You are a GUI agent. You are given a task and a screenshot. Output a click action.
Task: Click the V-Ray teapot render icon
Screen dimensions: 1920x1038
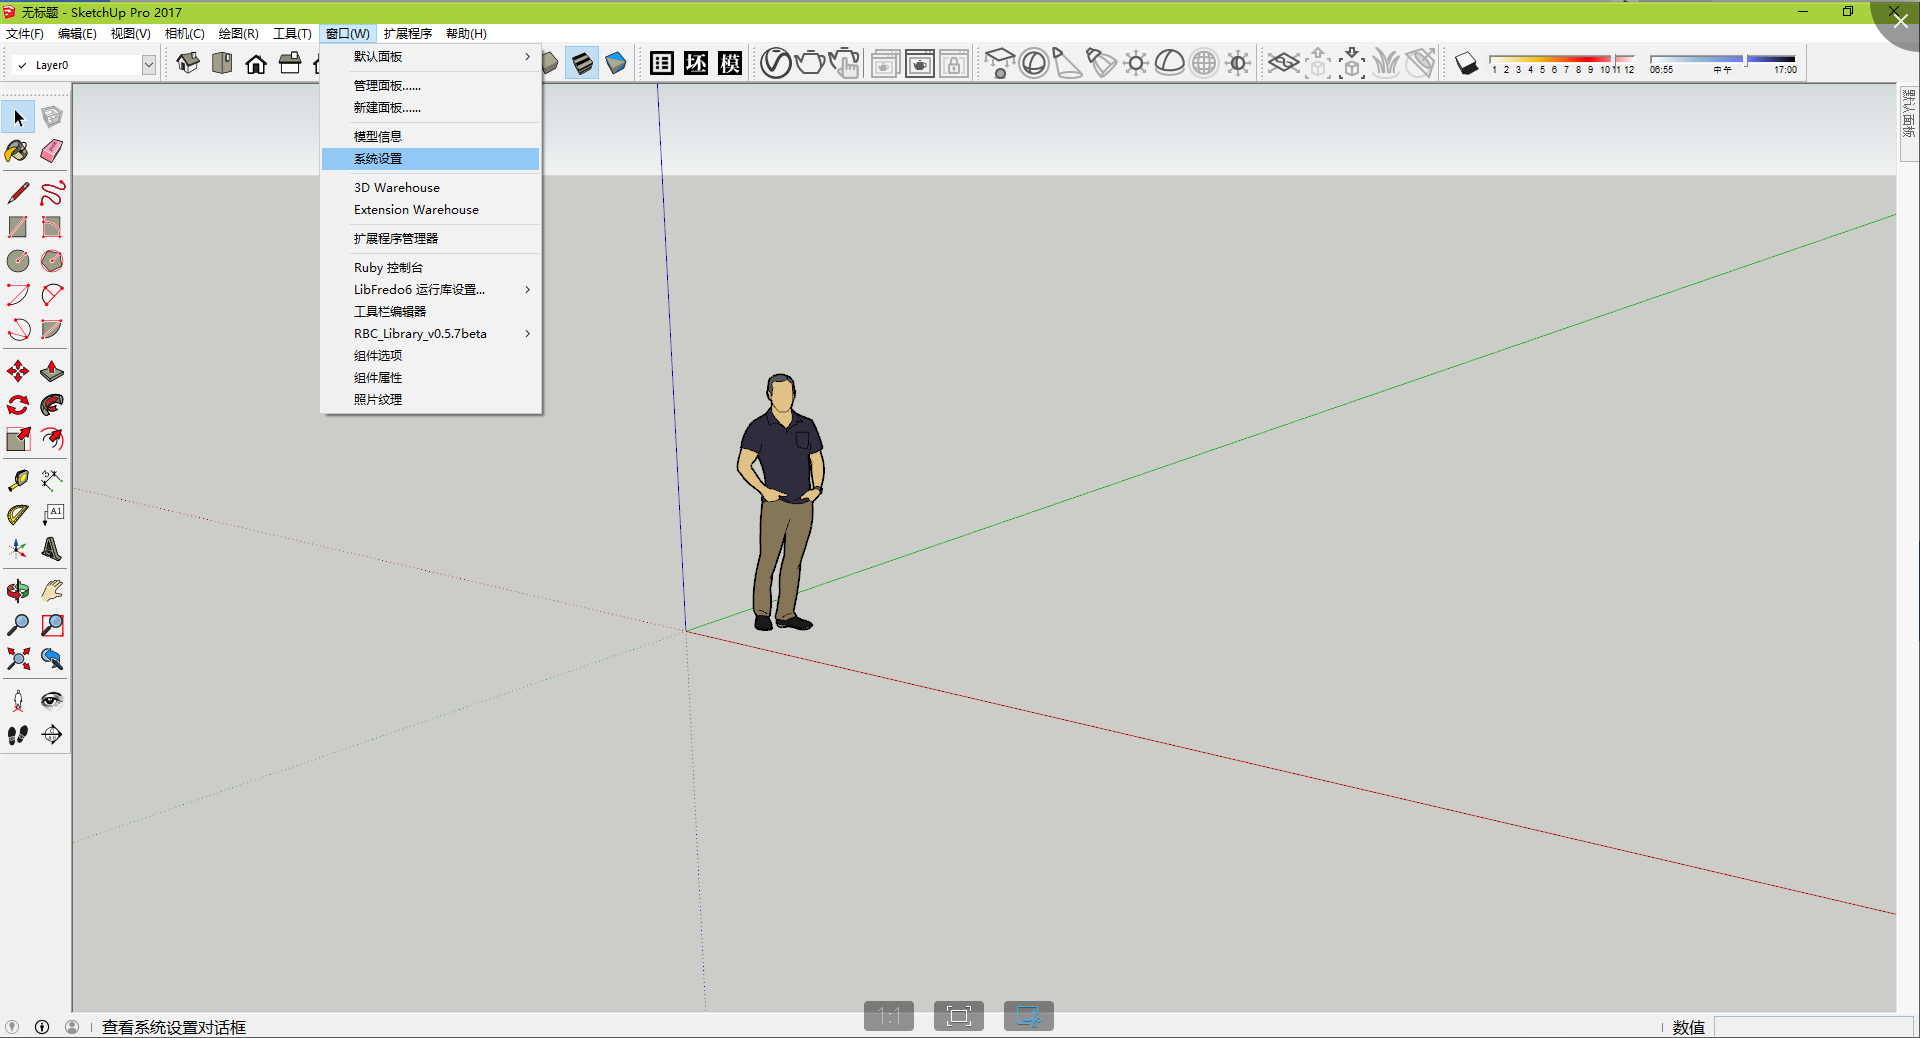(810, 64)
